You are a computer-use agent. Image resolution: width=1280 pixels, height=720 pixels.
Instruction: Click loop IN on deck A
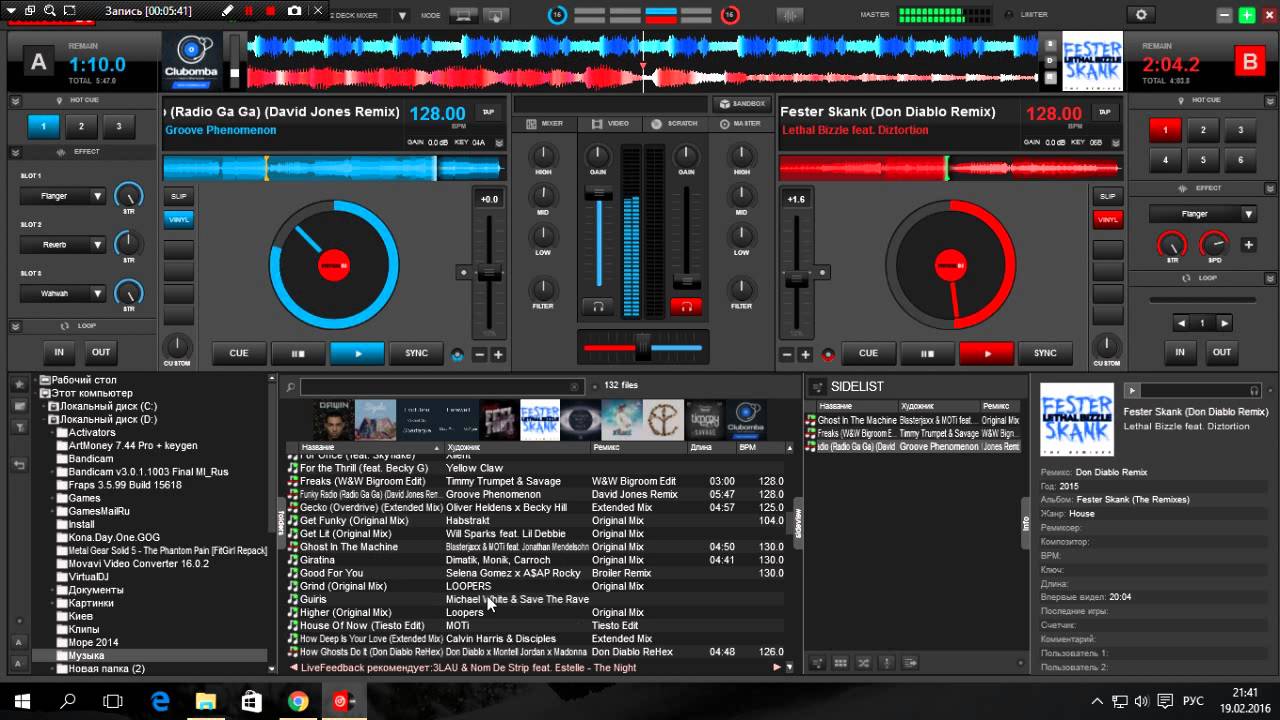coord(59,352)
